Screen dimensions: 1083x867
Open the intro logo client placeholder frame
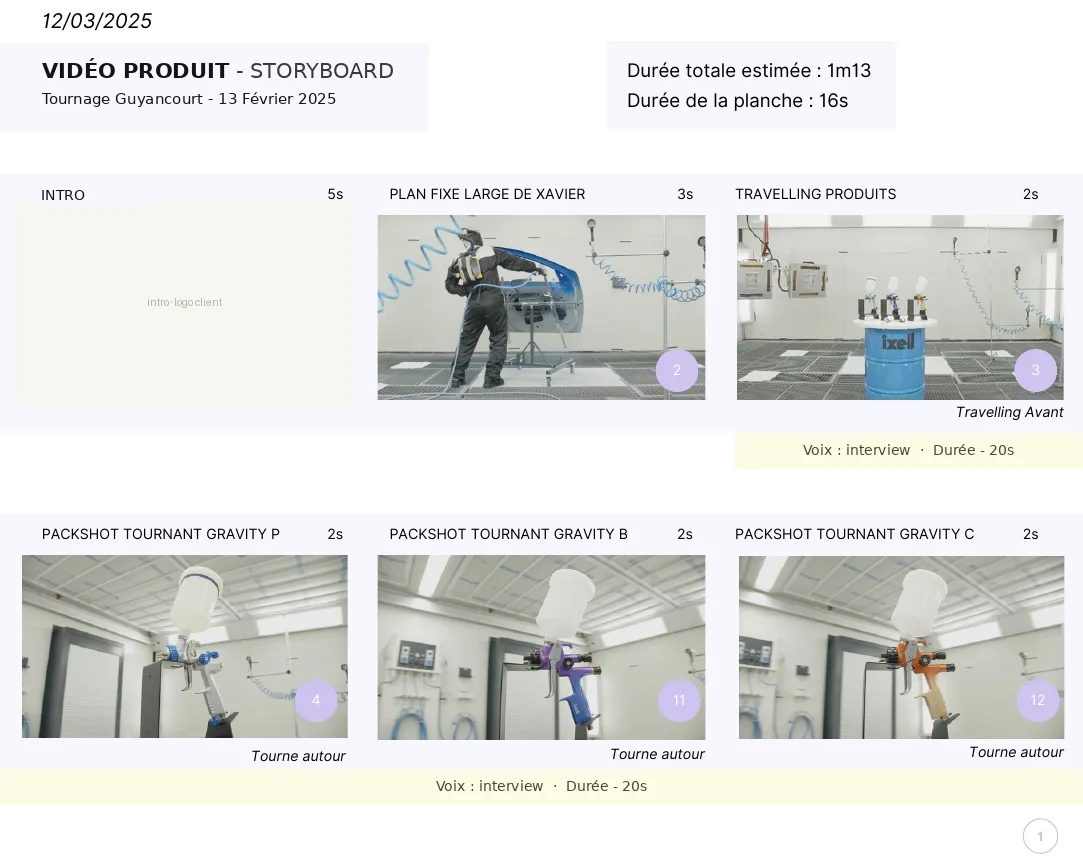click(184, 303)
